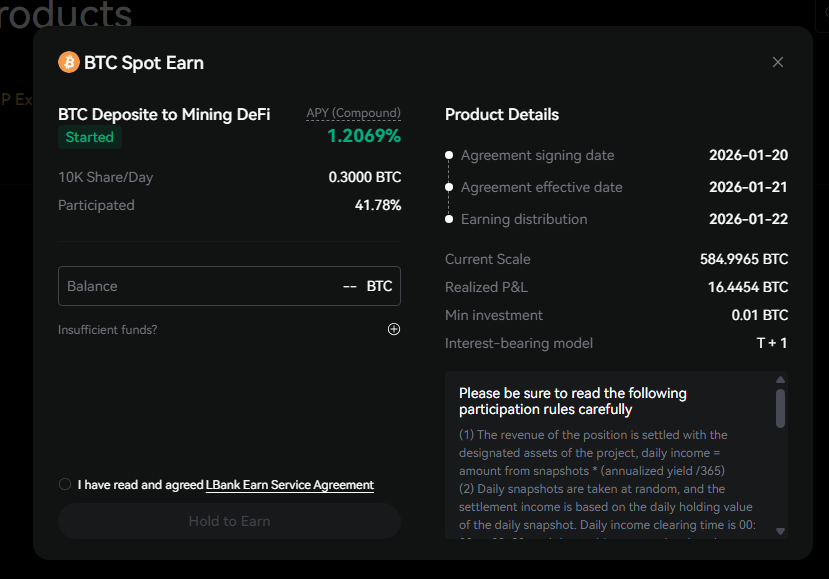
Task: Click the Agreement signing date timeline dot
Action: [x=450, y=156]
